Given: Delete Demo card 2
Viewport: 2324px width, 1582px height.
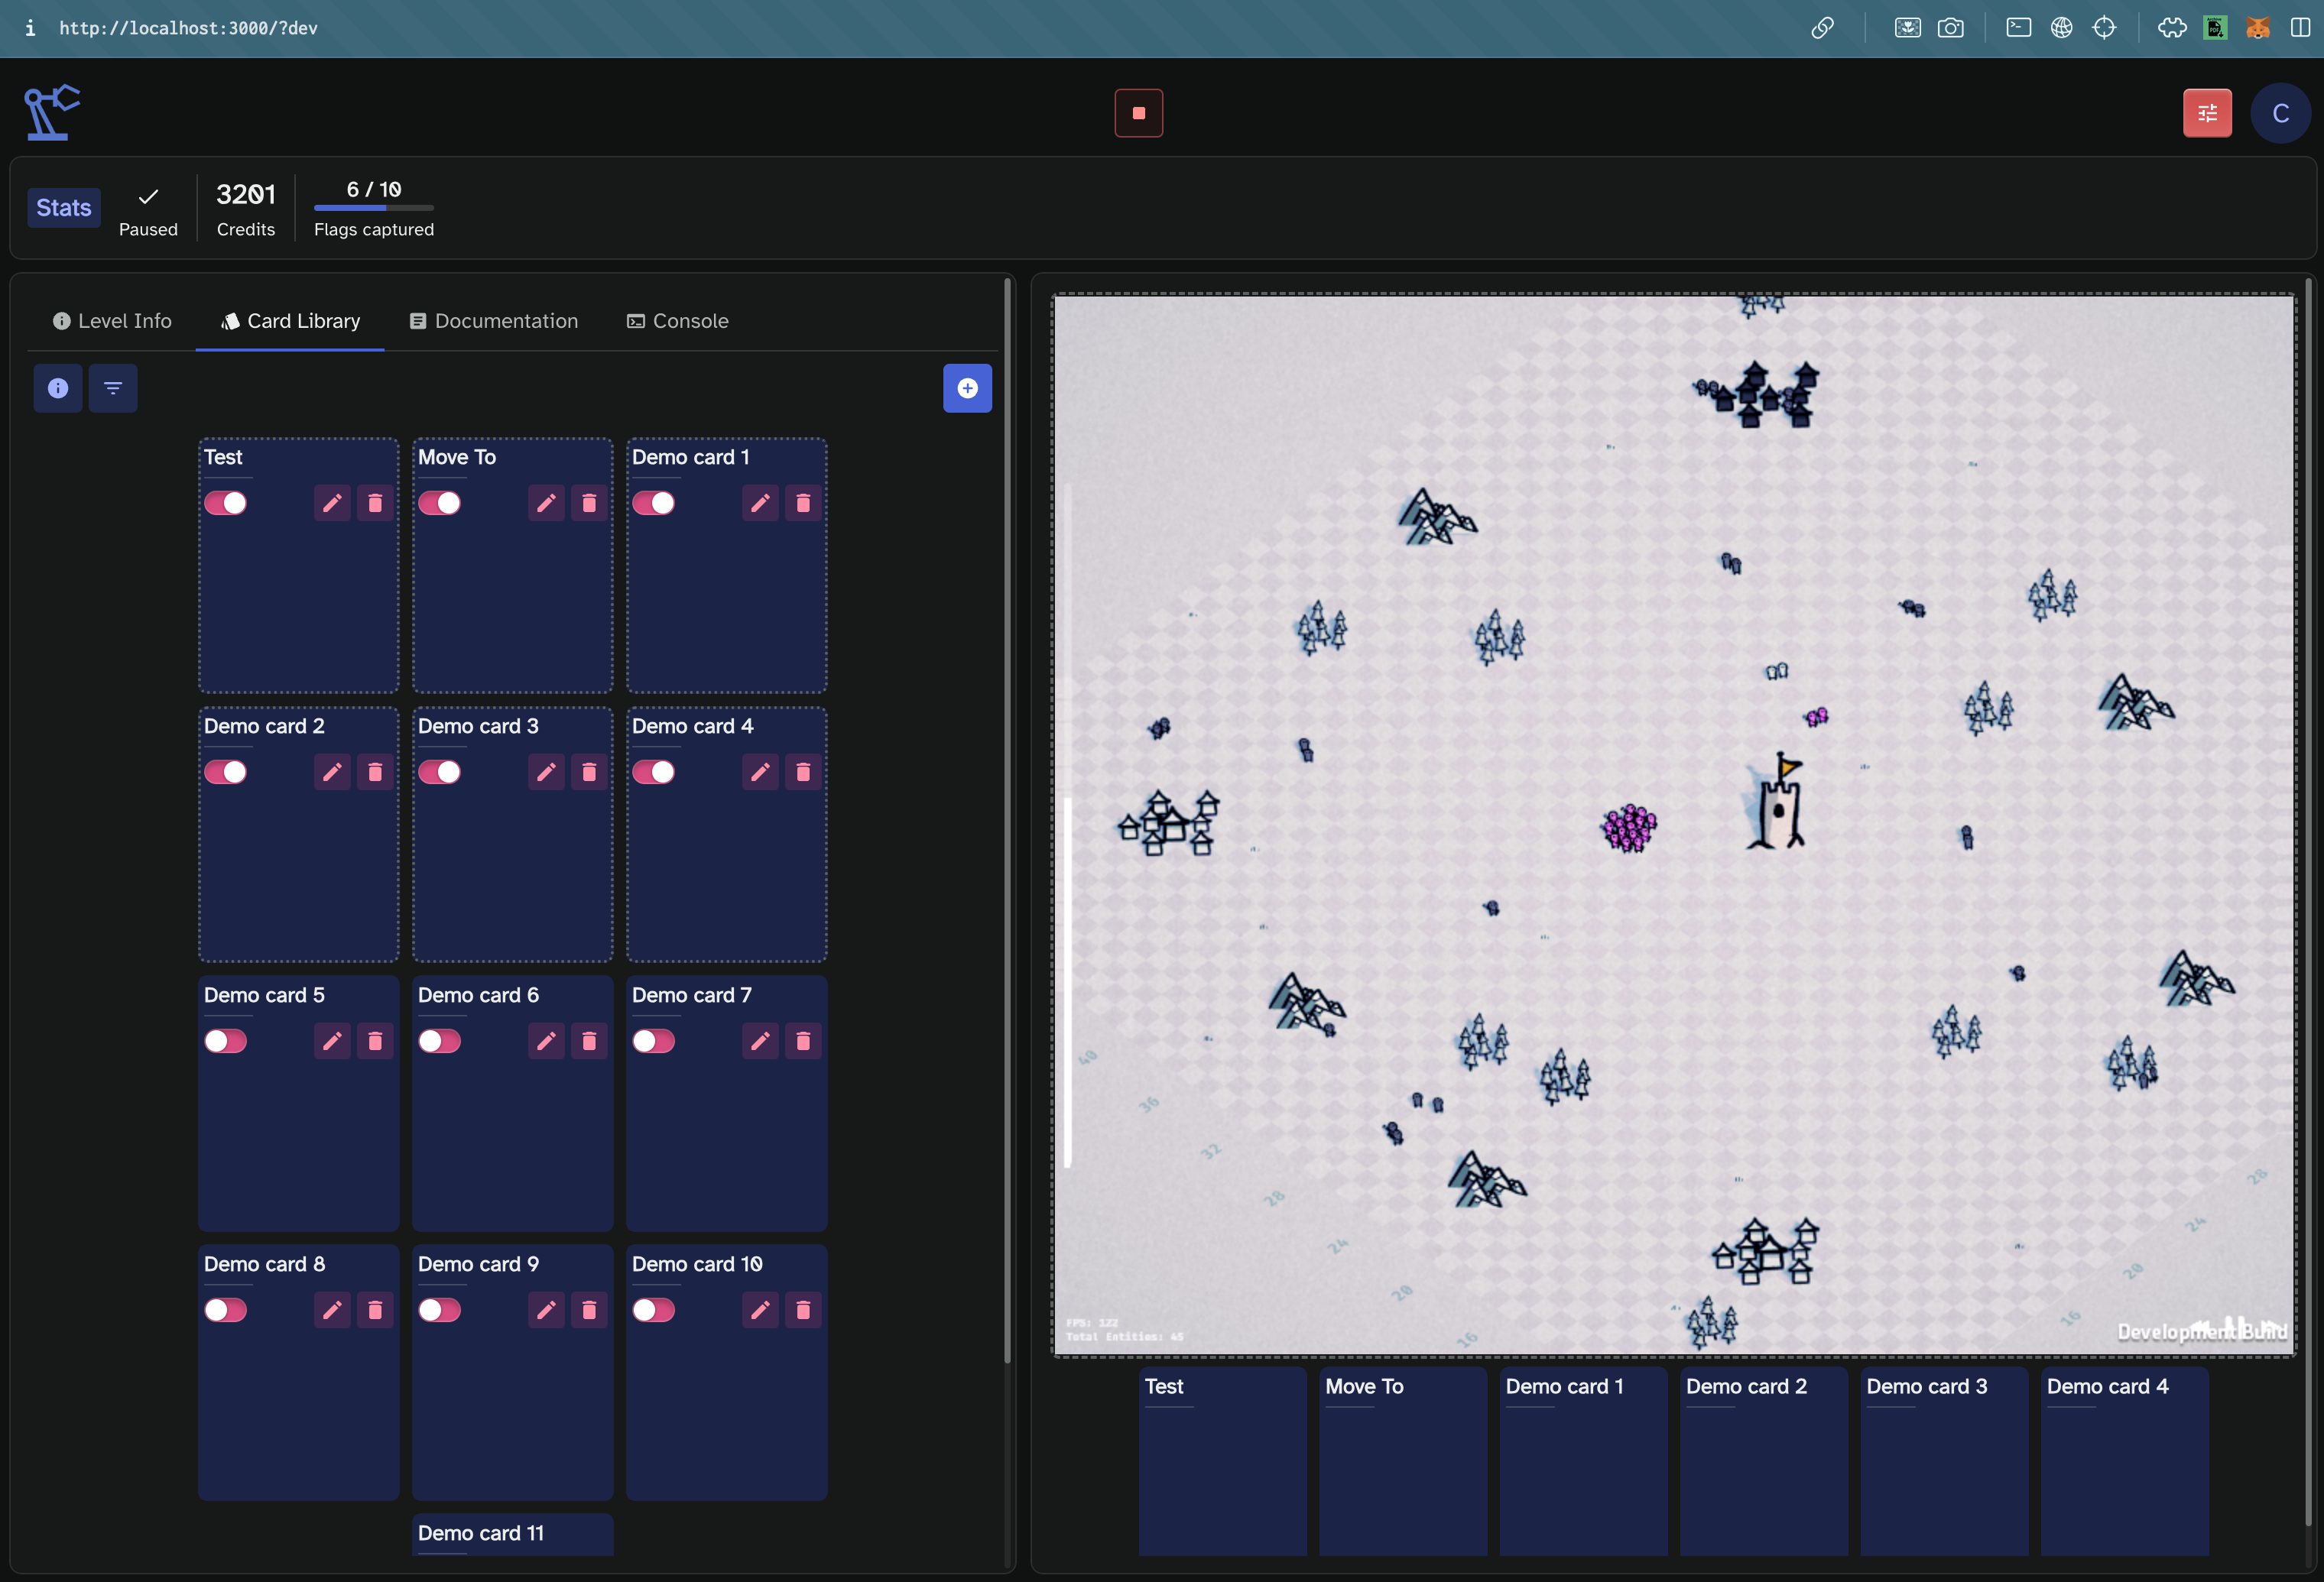Looking at the screenshot, I should 375,772.
